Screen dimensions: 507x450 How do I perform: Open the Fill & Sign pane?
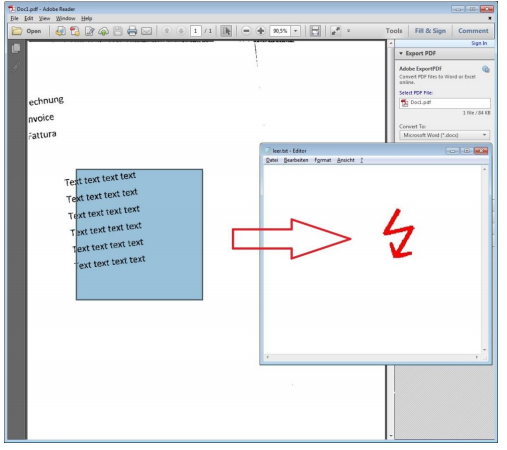pyautogui.click(x=430, y=31)
